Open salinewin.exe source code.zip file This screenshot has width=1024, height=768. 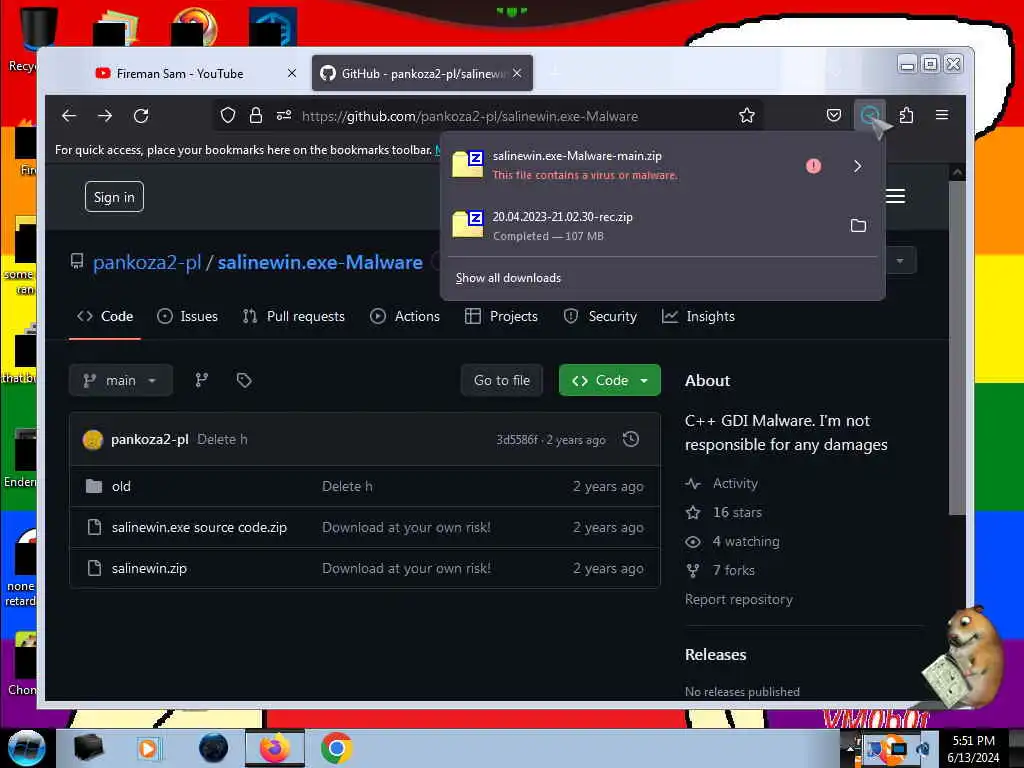199,528
